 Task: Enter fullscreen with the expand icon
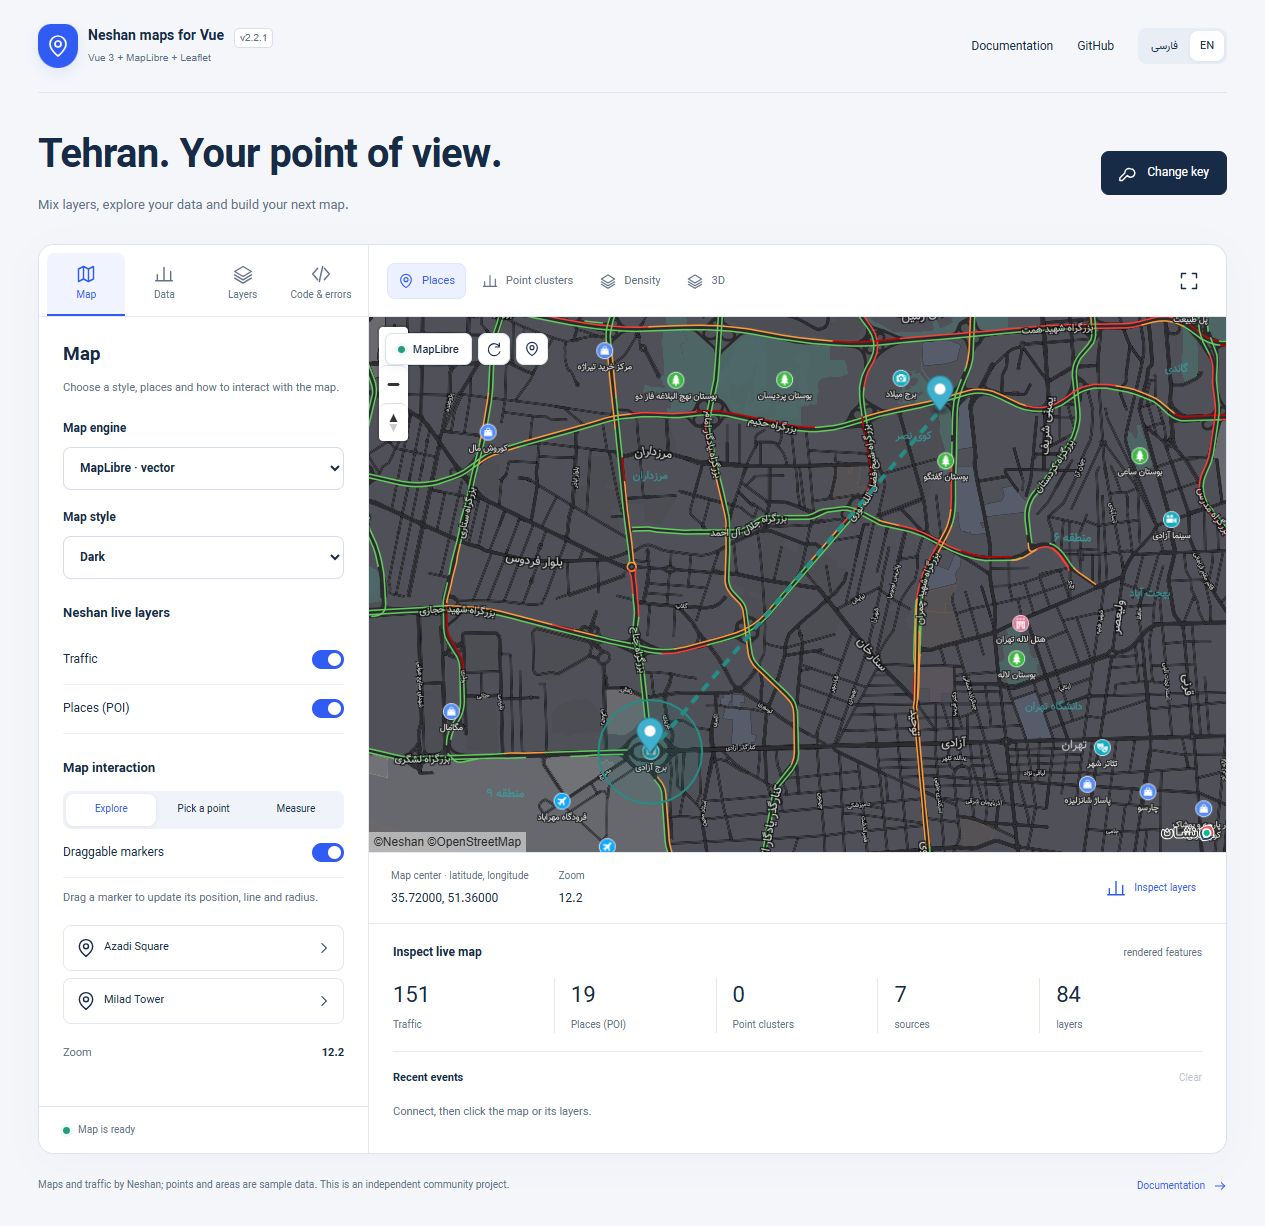(1188, 281)
